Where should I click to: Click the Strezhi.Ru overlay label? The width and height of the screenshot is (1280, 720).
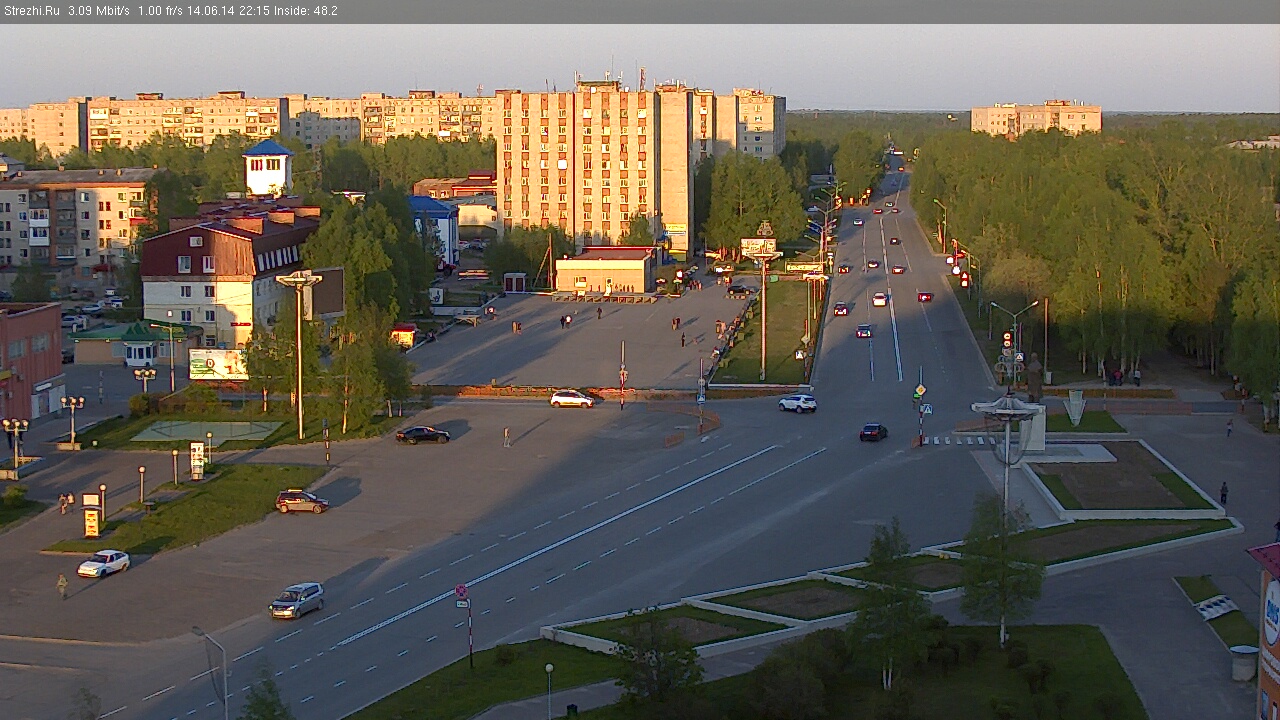[31, 11]
